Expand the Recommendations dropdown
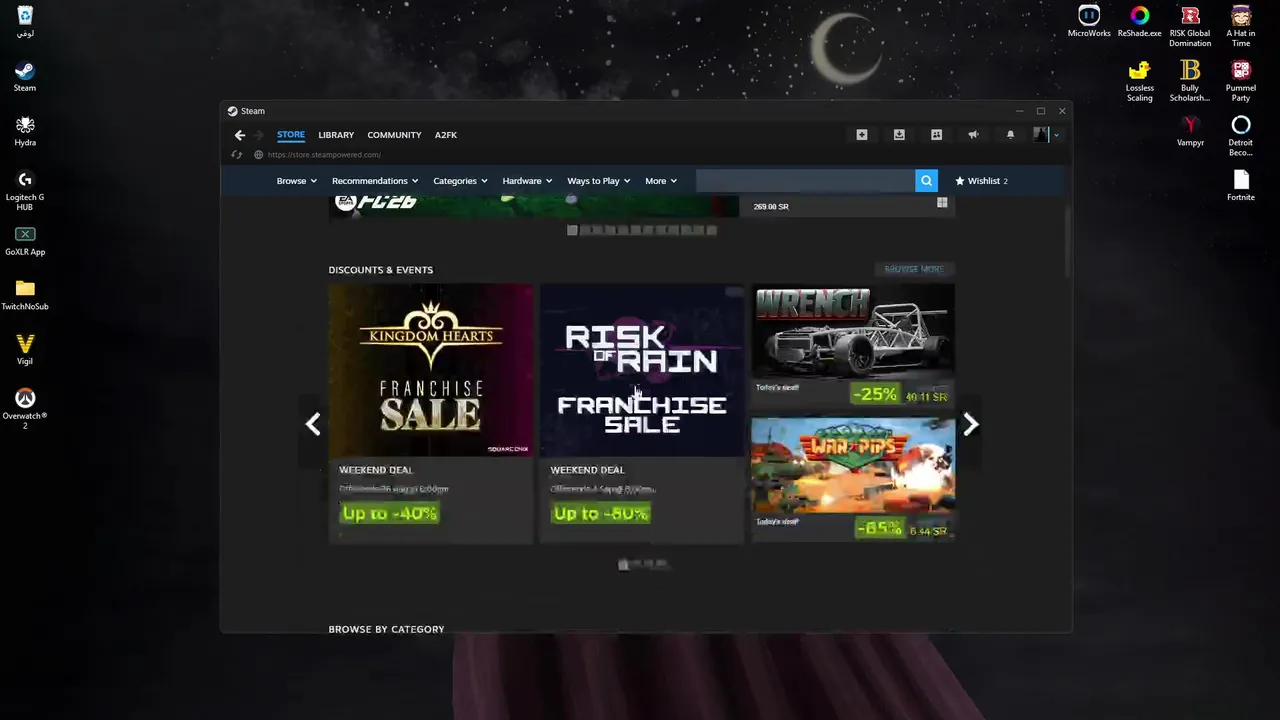1280x720 pixels. [x=376, y=181]
